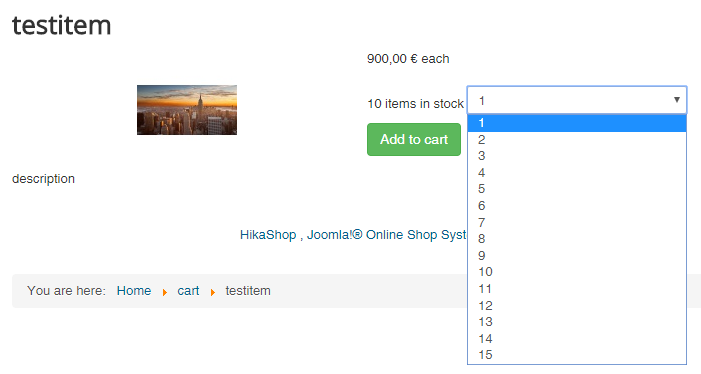Select quantity 12 from the list
Screen dimensions: 701x374
coord(577,305)
